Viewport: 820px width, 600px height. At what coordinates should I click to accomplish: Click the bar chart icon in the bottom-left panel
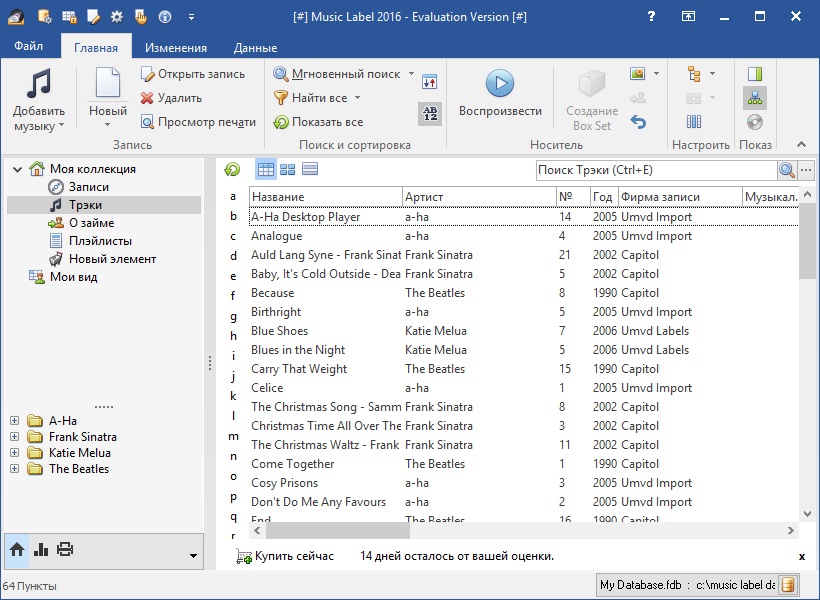tap(41, 549)
